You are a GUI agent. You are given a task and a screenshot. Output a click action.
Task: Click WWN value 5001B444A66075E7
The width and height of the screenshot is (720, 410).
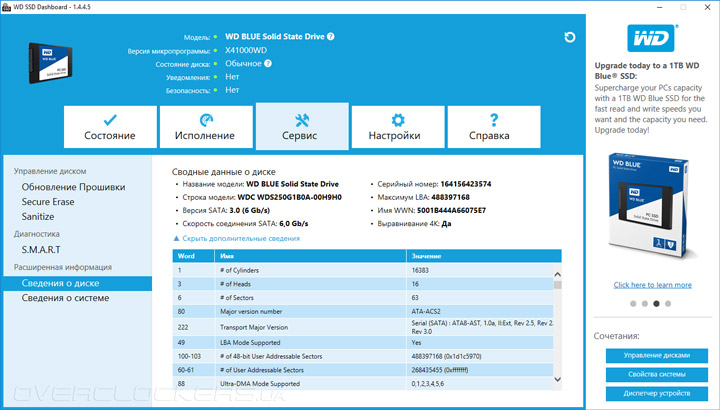[x=451, y=211]
